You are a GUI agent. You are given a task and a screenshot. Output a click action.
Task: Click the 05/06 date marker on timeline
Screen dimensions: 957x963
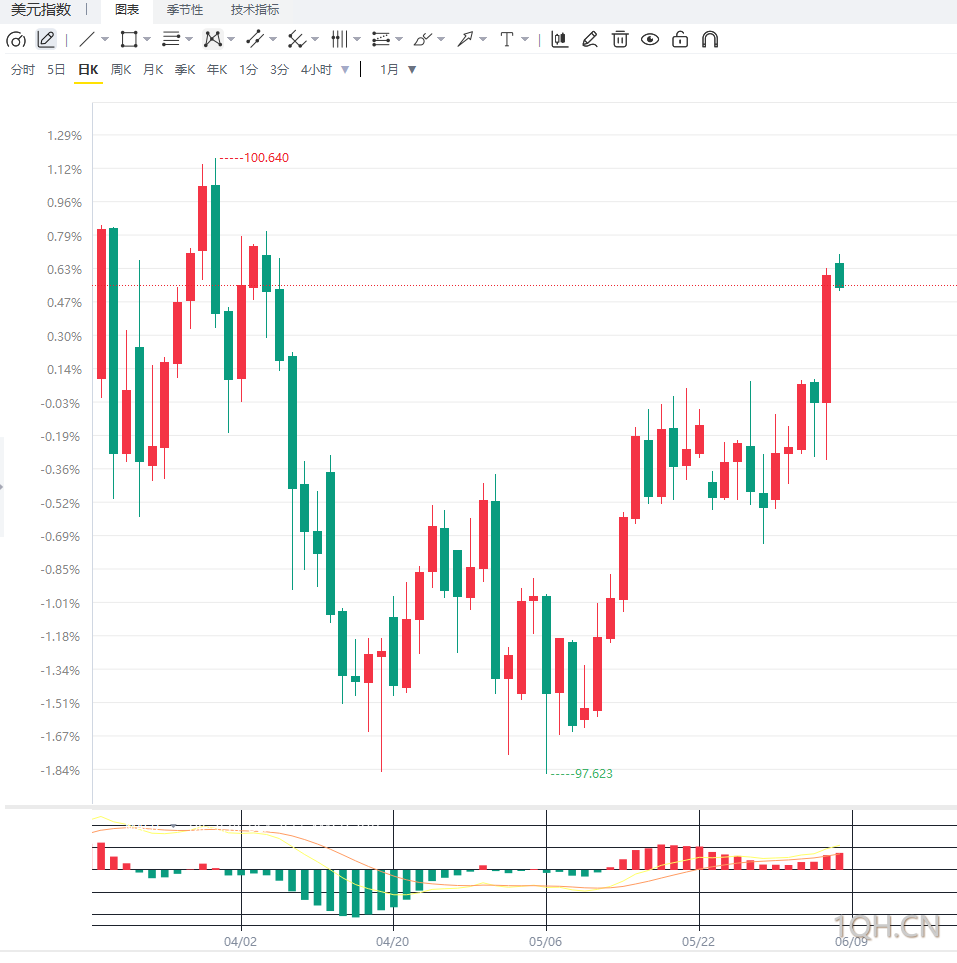point(545,942)
